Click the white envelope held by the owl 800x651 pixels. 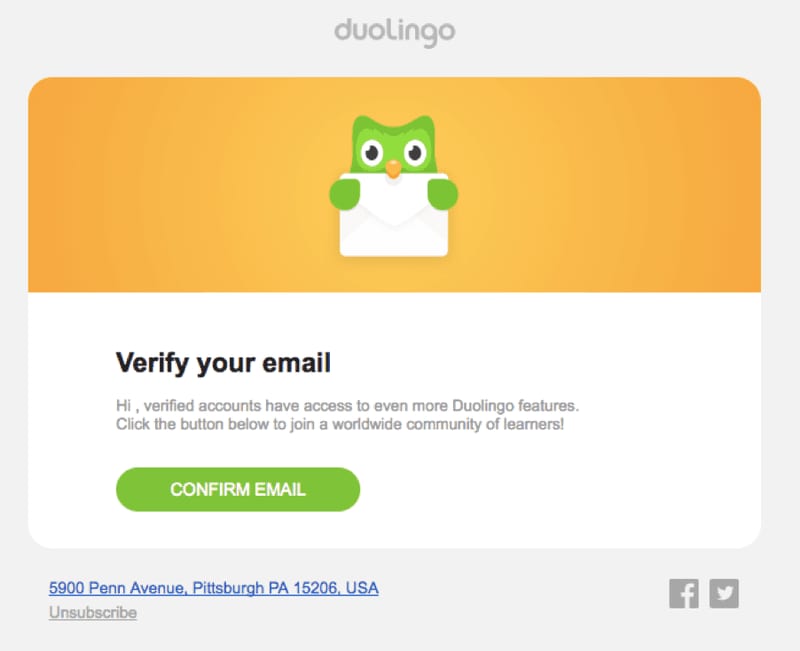(x=394, y=216)
